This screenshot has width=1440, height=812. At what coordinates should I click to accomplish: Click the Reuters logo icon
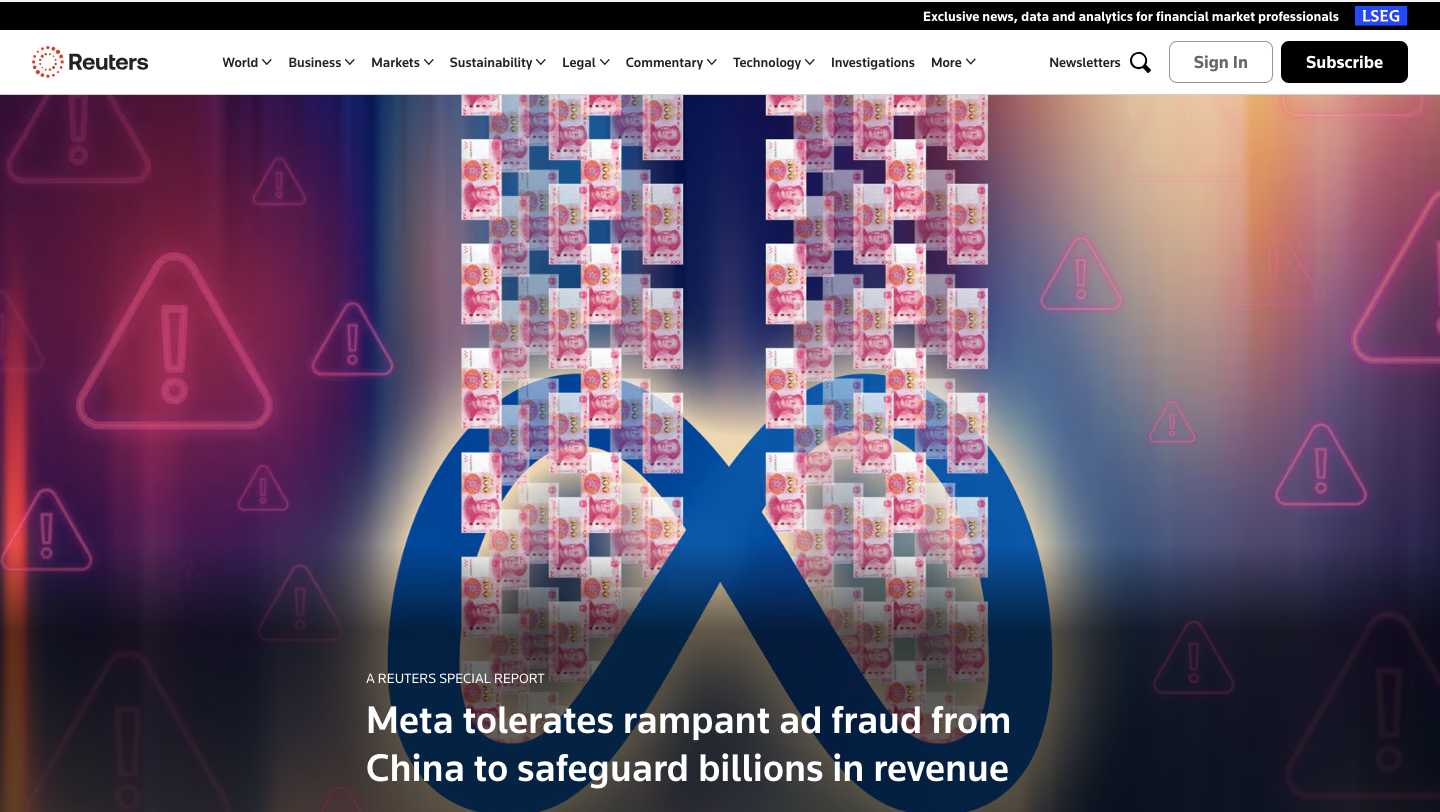[x=47, y=62]
